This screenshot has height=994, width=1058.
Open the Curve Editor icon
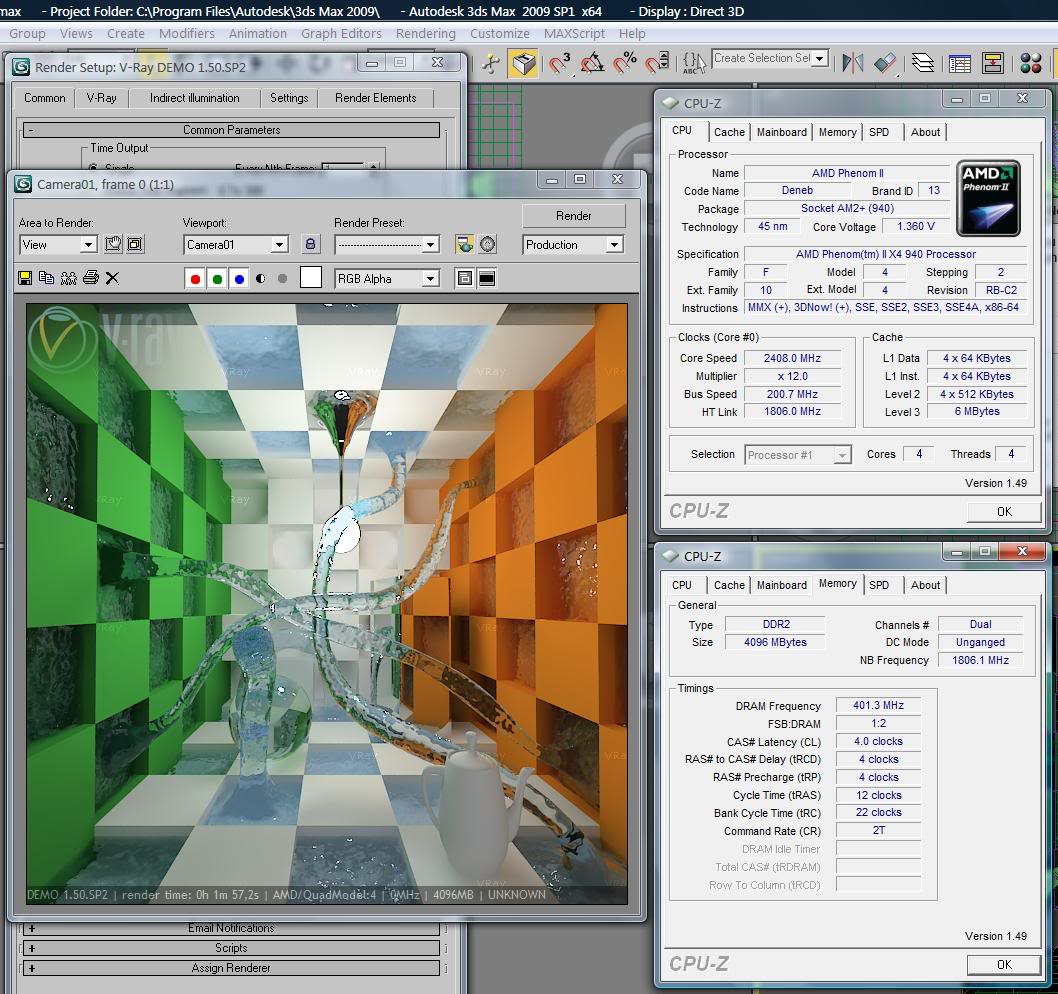(x=959, y=63)
